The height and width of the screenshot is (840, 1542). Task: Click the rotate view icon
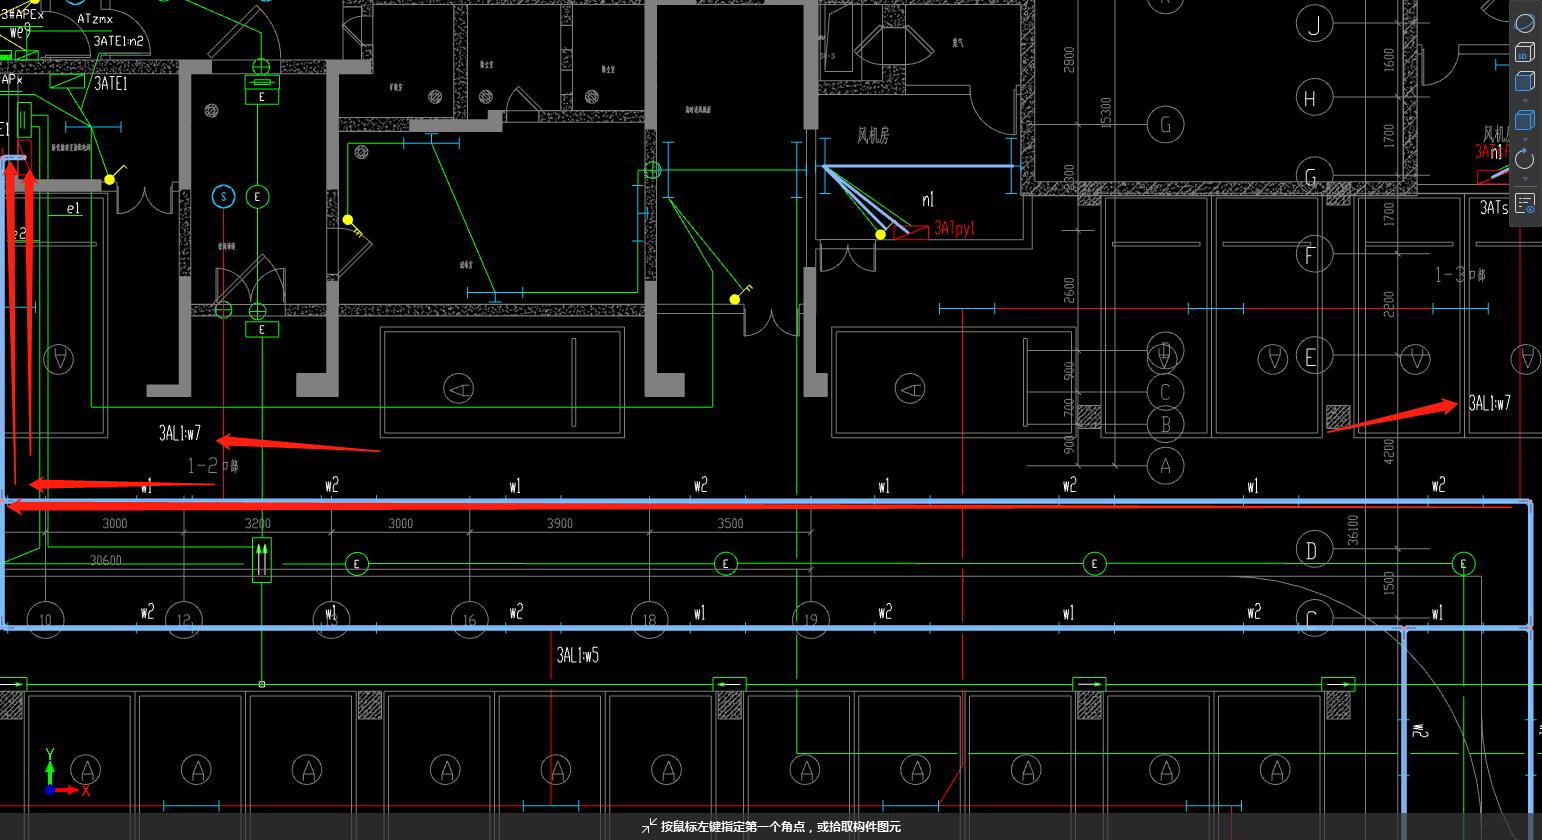click(1524, 159)
